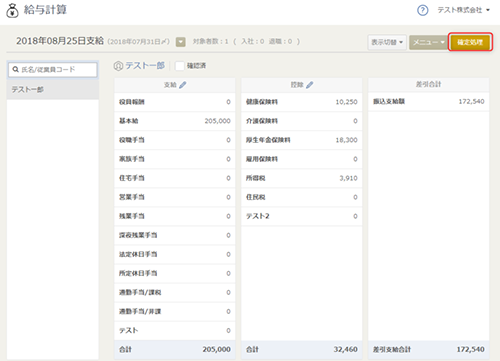Click the 所得税 row with 3,910
The height and width of the screenshot is (361, 500).
(x=302, y=178)
